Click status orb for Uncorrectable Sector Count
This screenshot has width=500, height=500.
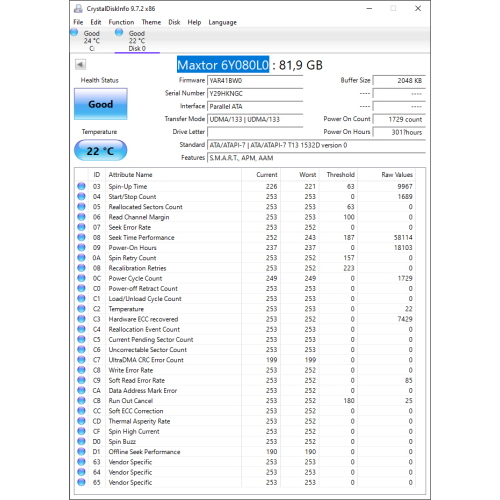[x=81, y=349]
